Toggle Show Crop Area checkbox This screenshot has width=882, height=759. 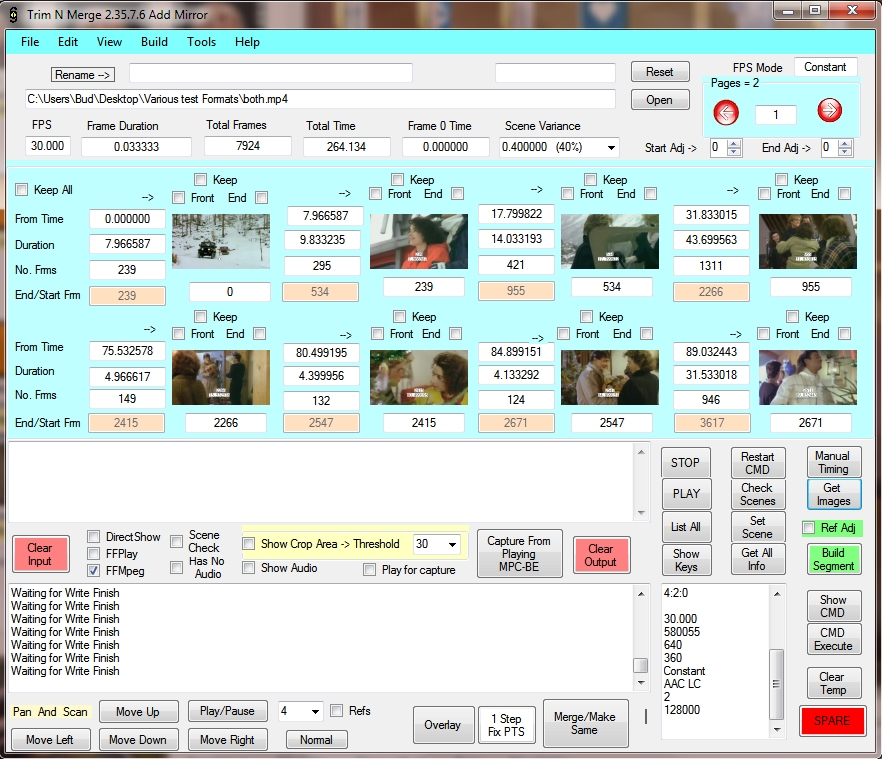[248, 544]
